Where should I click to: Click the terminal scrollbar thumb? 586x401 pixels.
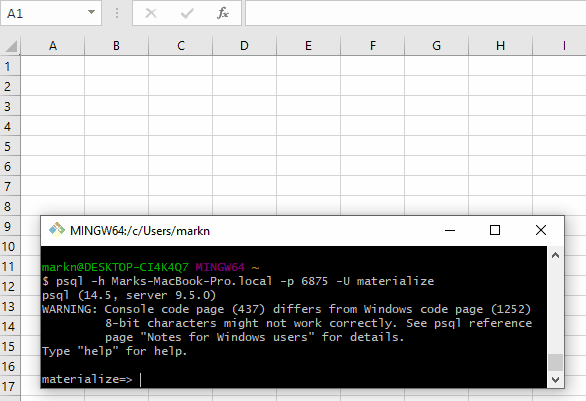(x=555, y=362)
